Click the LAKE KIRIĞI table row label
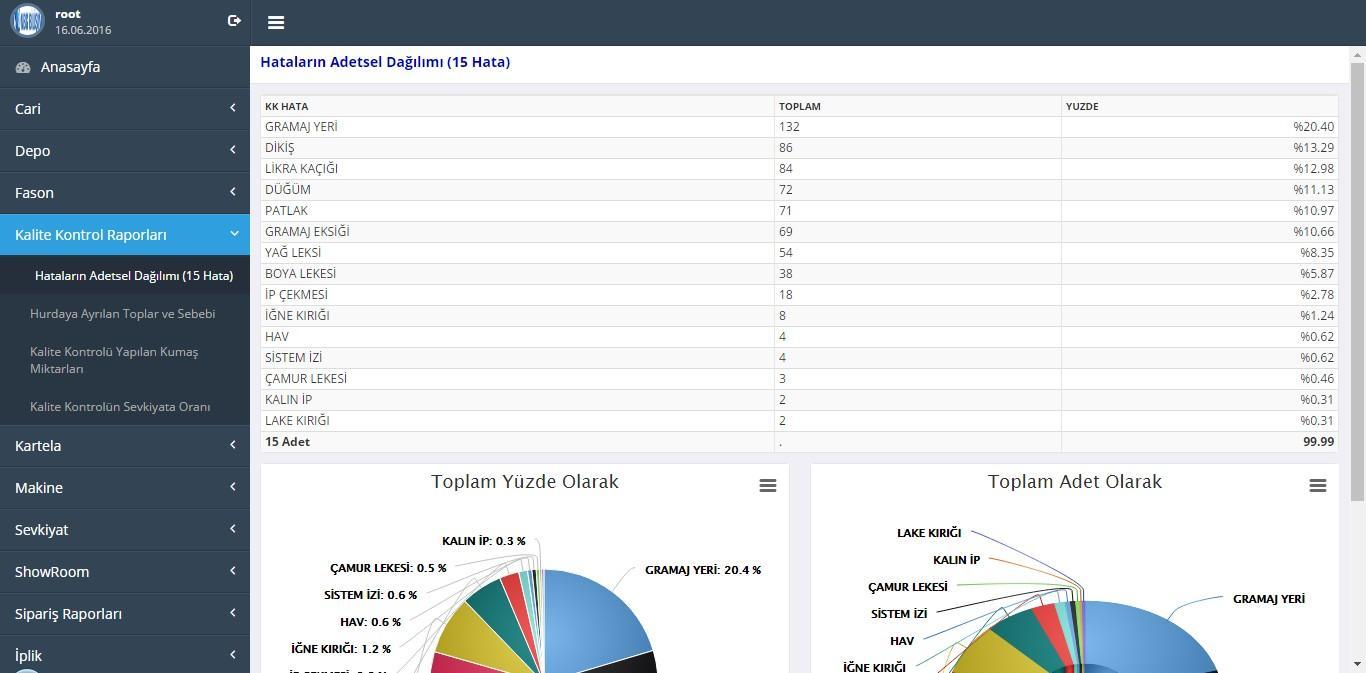 click(x=297, y=421)
